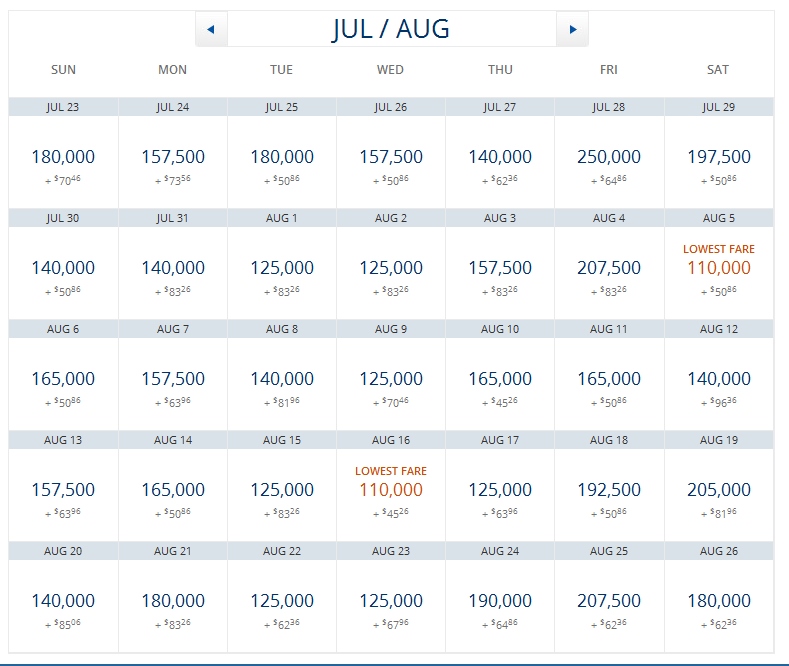Pick Jul 28 fare of 250,000 miles
The height and width of the screenshot is (666, 789).
click(x=609, y=157)
